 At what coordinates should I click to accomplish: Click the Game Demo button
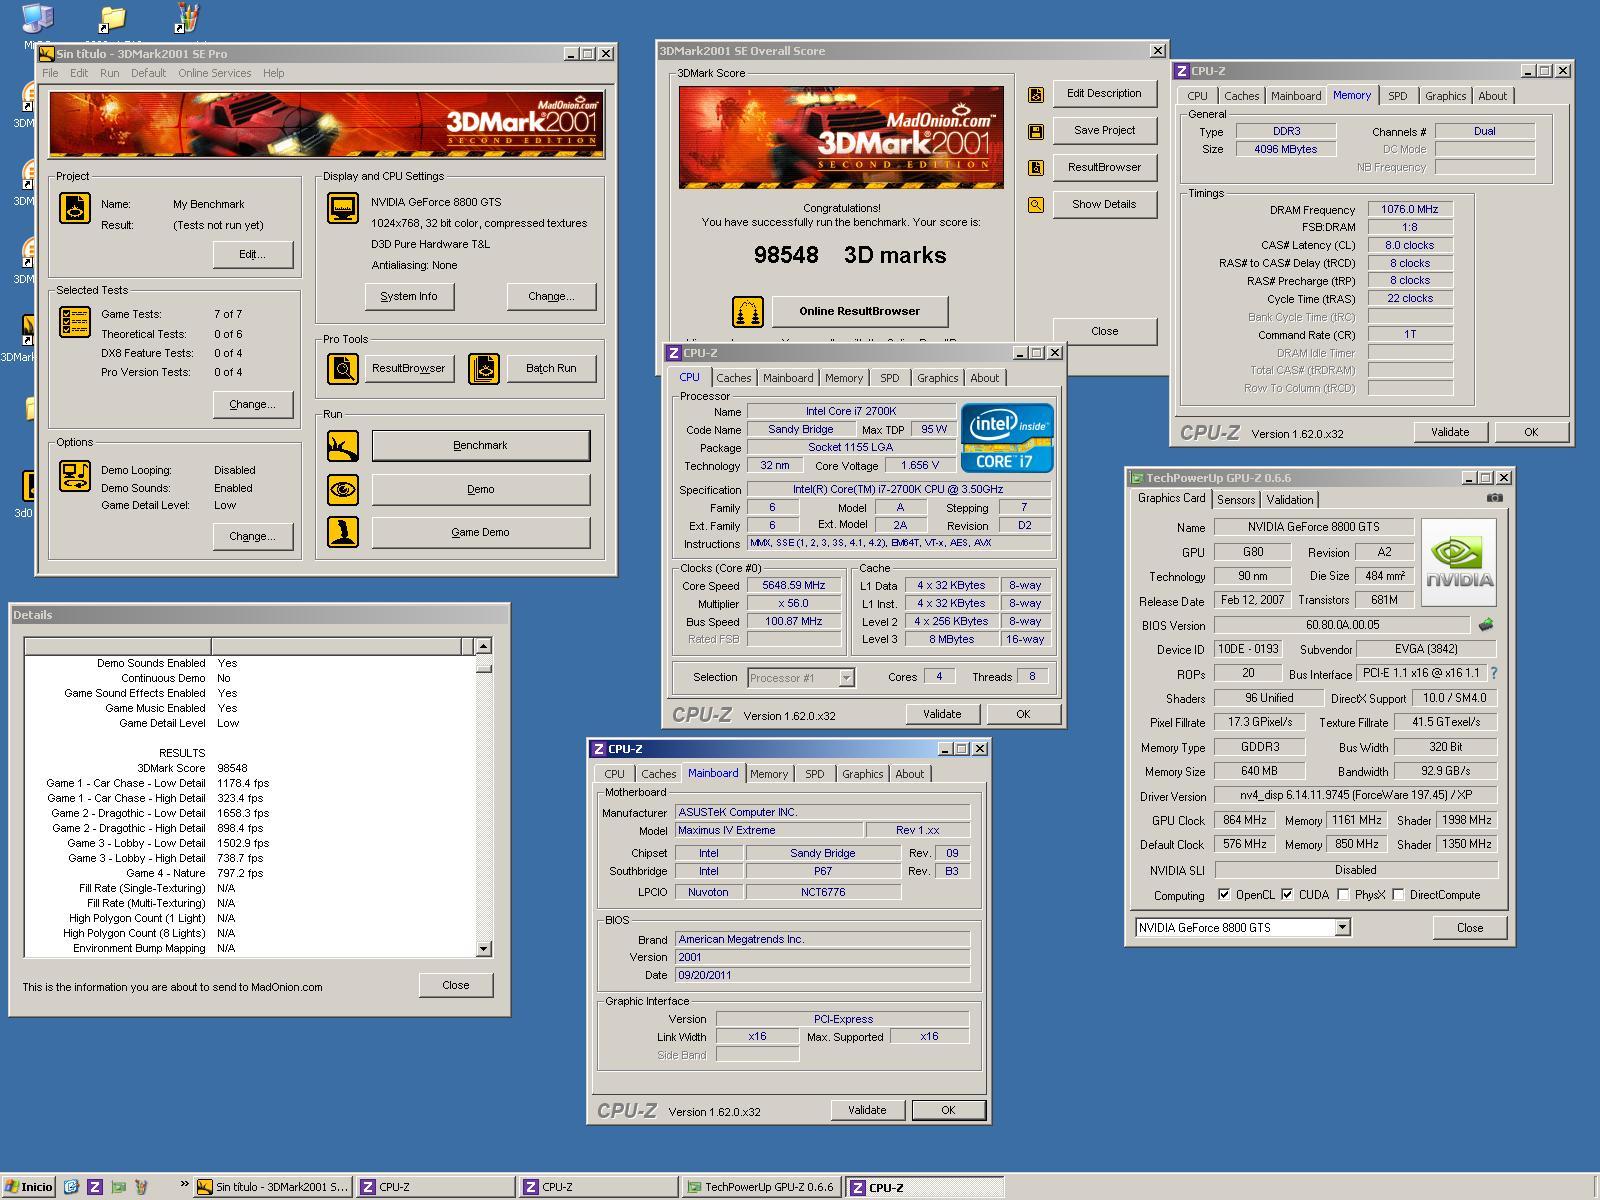pyautogui.click(x=481, y=532)
